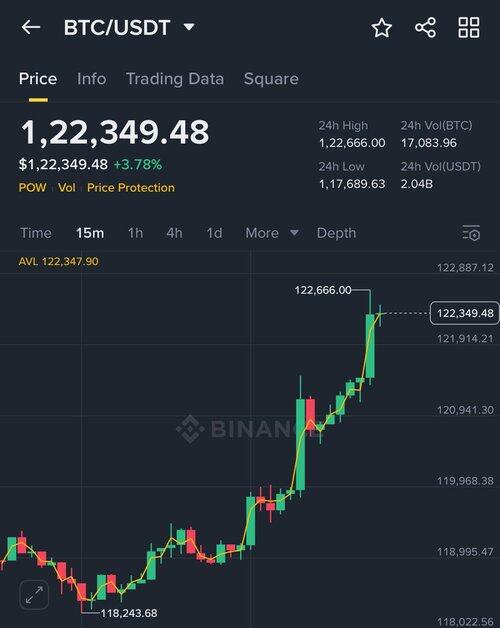Viewport: 500px width, 628px height.
Task: Switch to the Square tab
Action: [x=271, y=79]
